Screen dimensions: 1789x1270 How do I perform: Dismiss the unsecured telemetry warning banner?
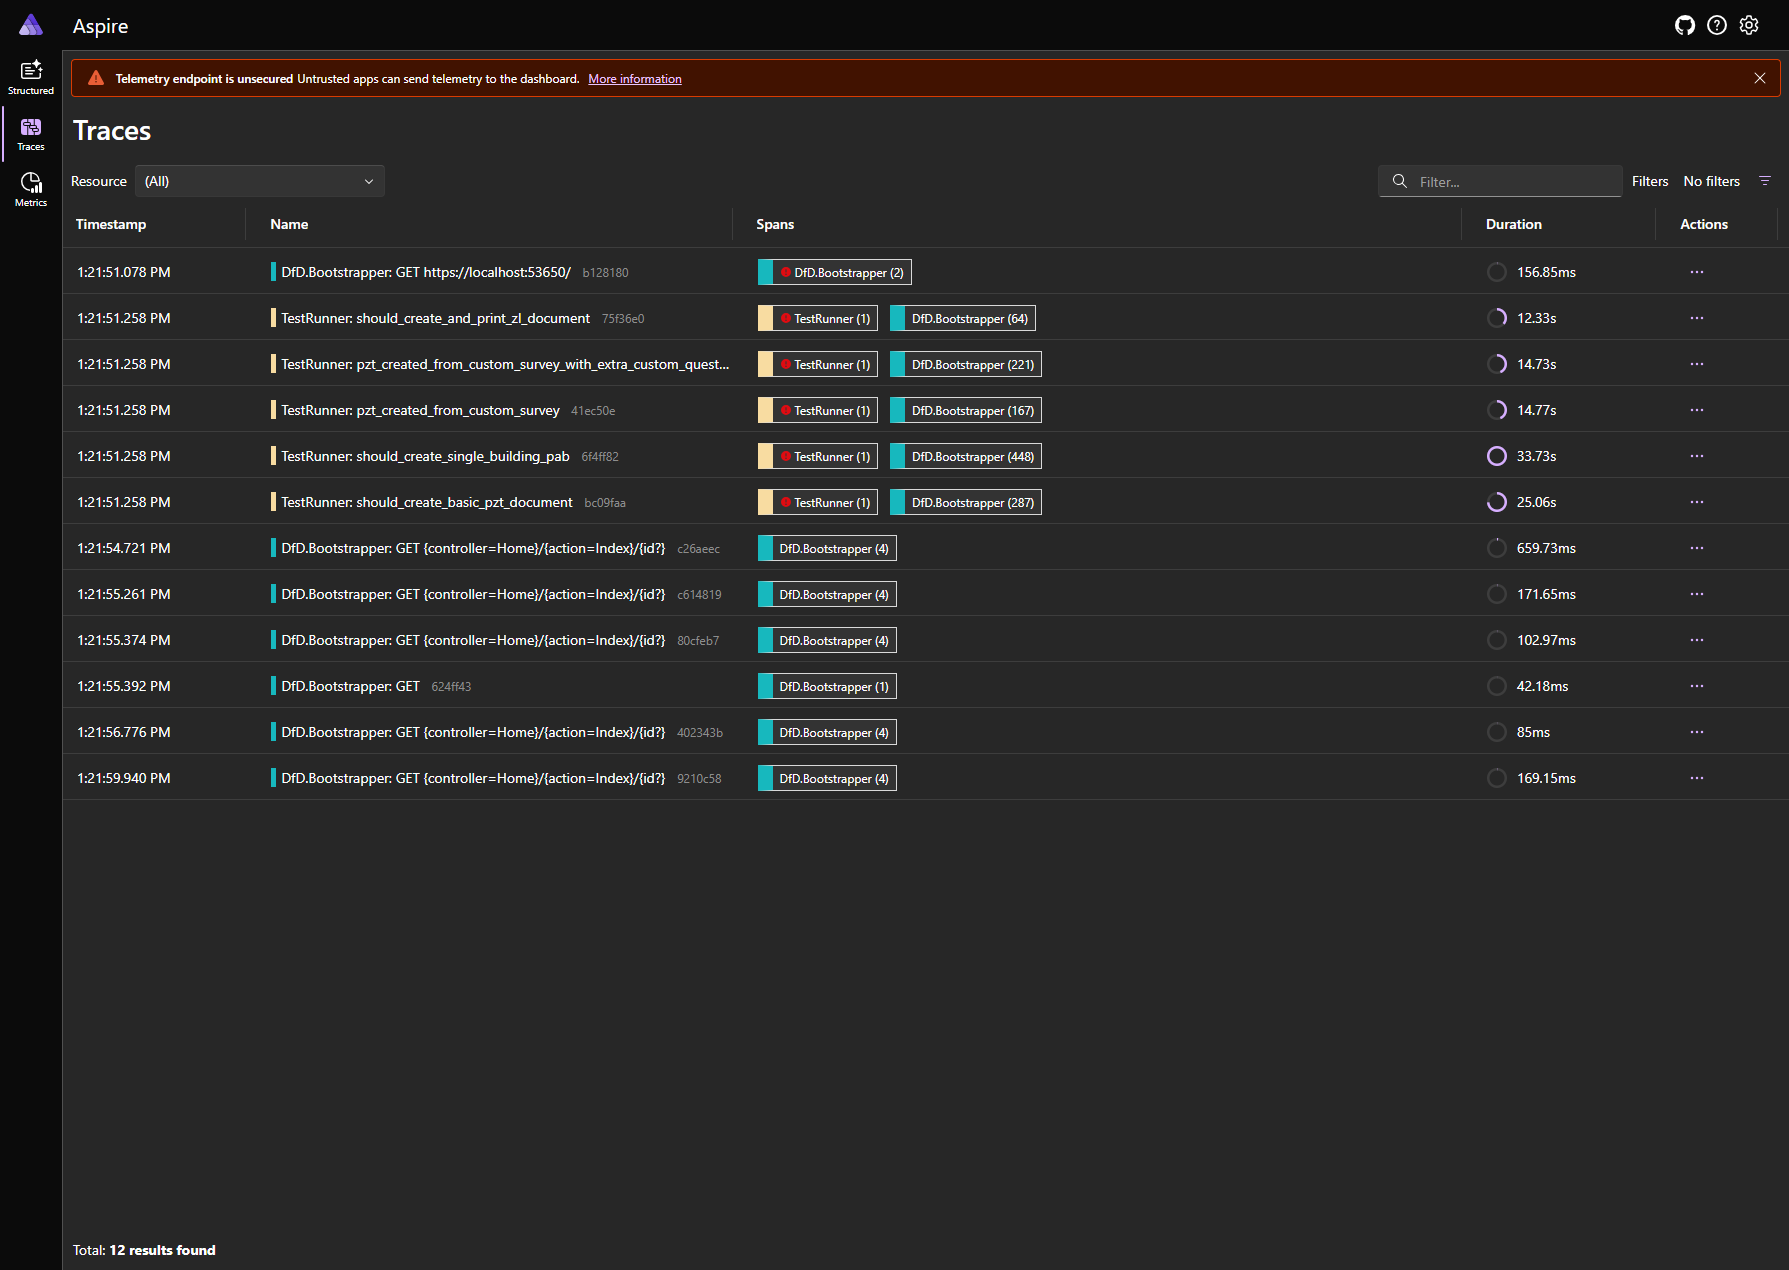pos(1760,78)
